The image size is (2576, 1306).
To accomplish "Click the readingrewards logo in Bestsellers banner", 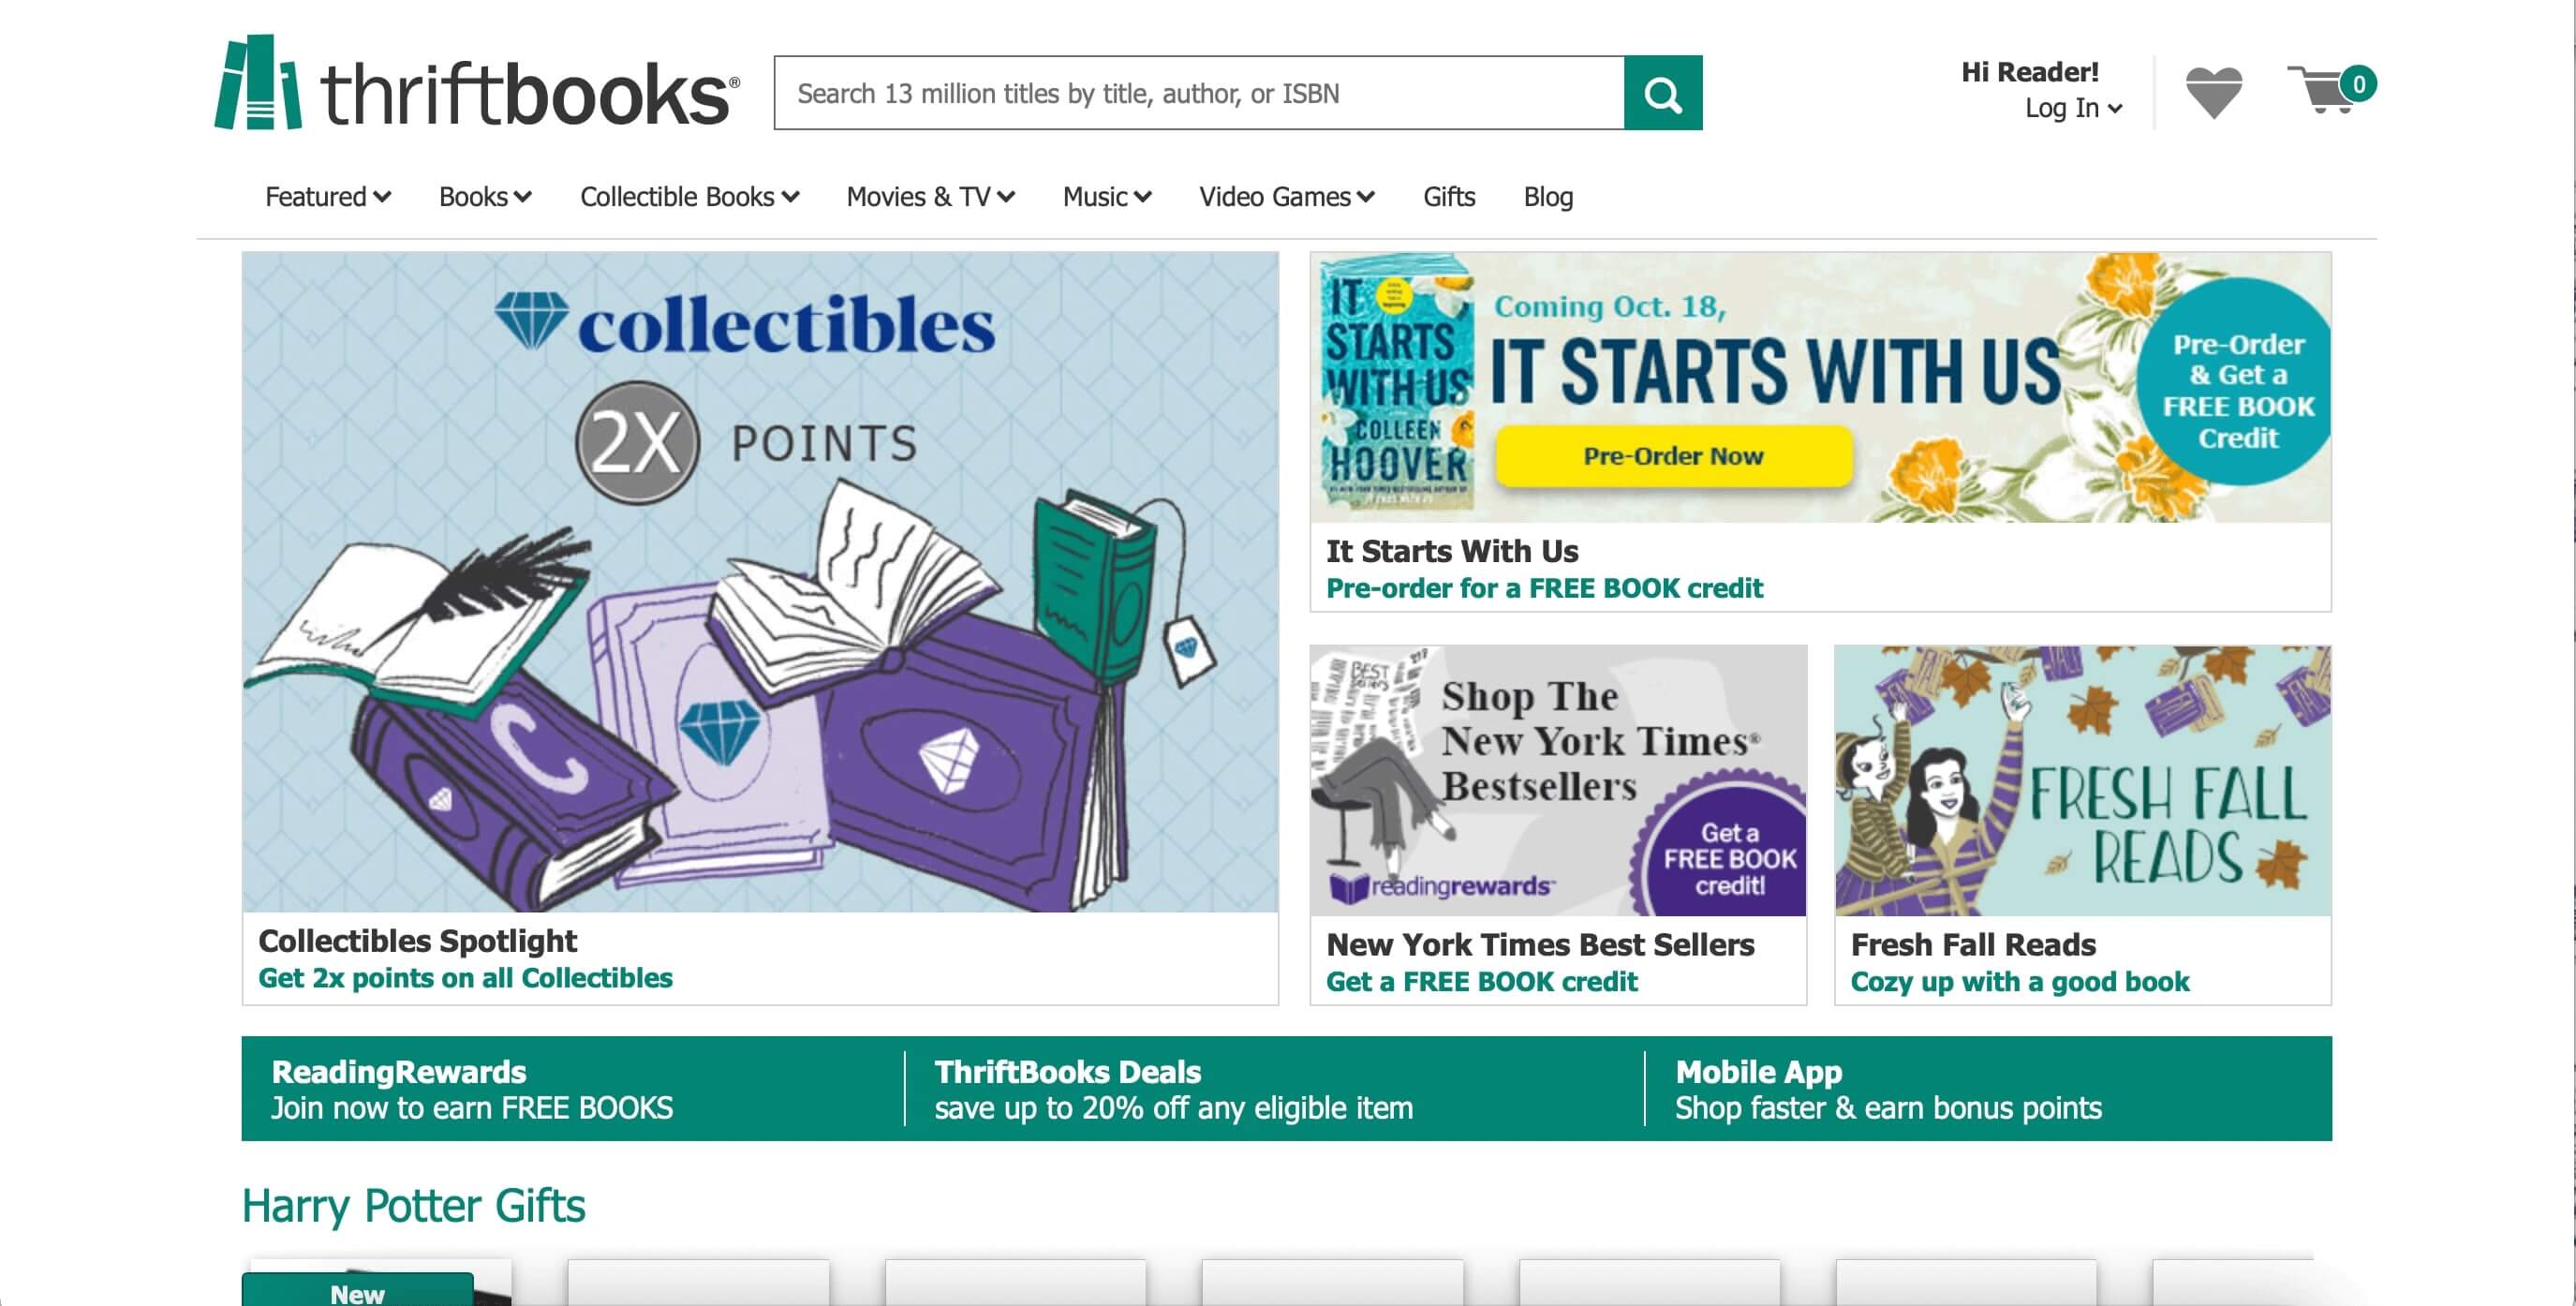I will coord(1441,886).
